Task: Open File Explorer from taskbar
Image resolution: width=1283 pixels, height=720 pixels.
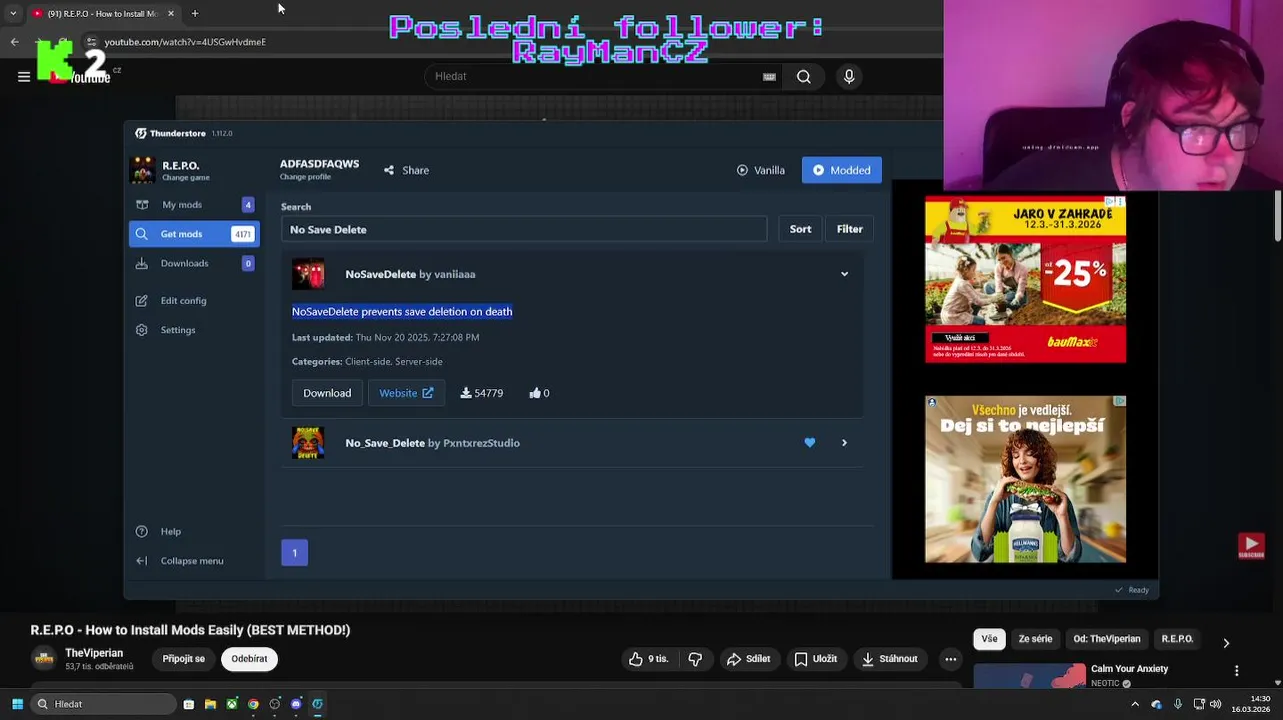Action: (210, 704)
